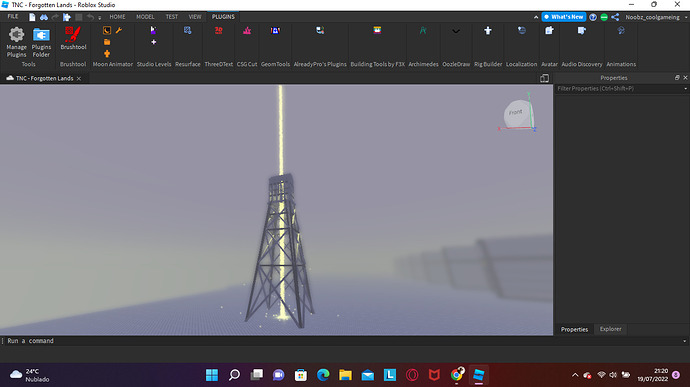
Task: Open the FILE menu
Action: (x=13, y=17)
